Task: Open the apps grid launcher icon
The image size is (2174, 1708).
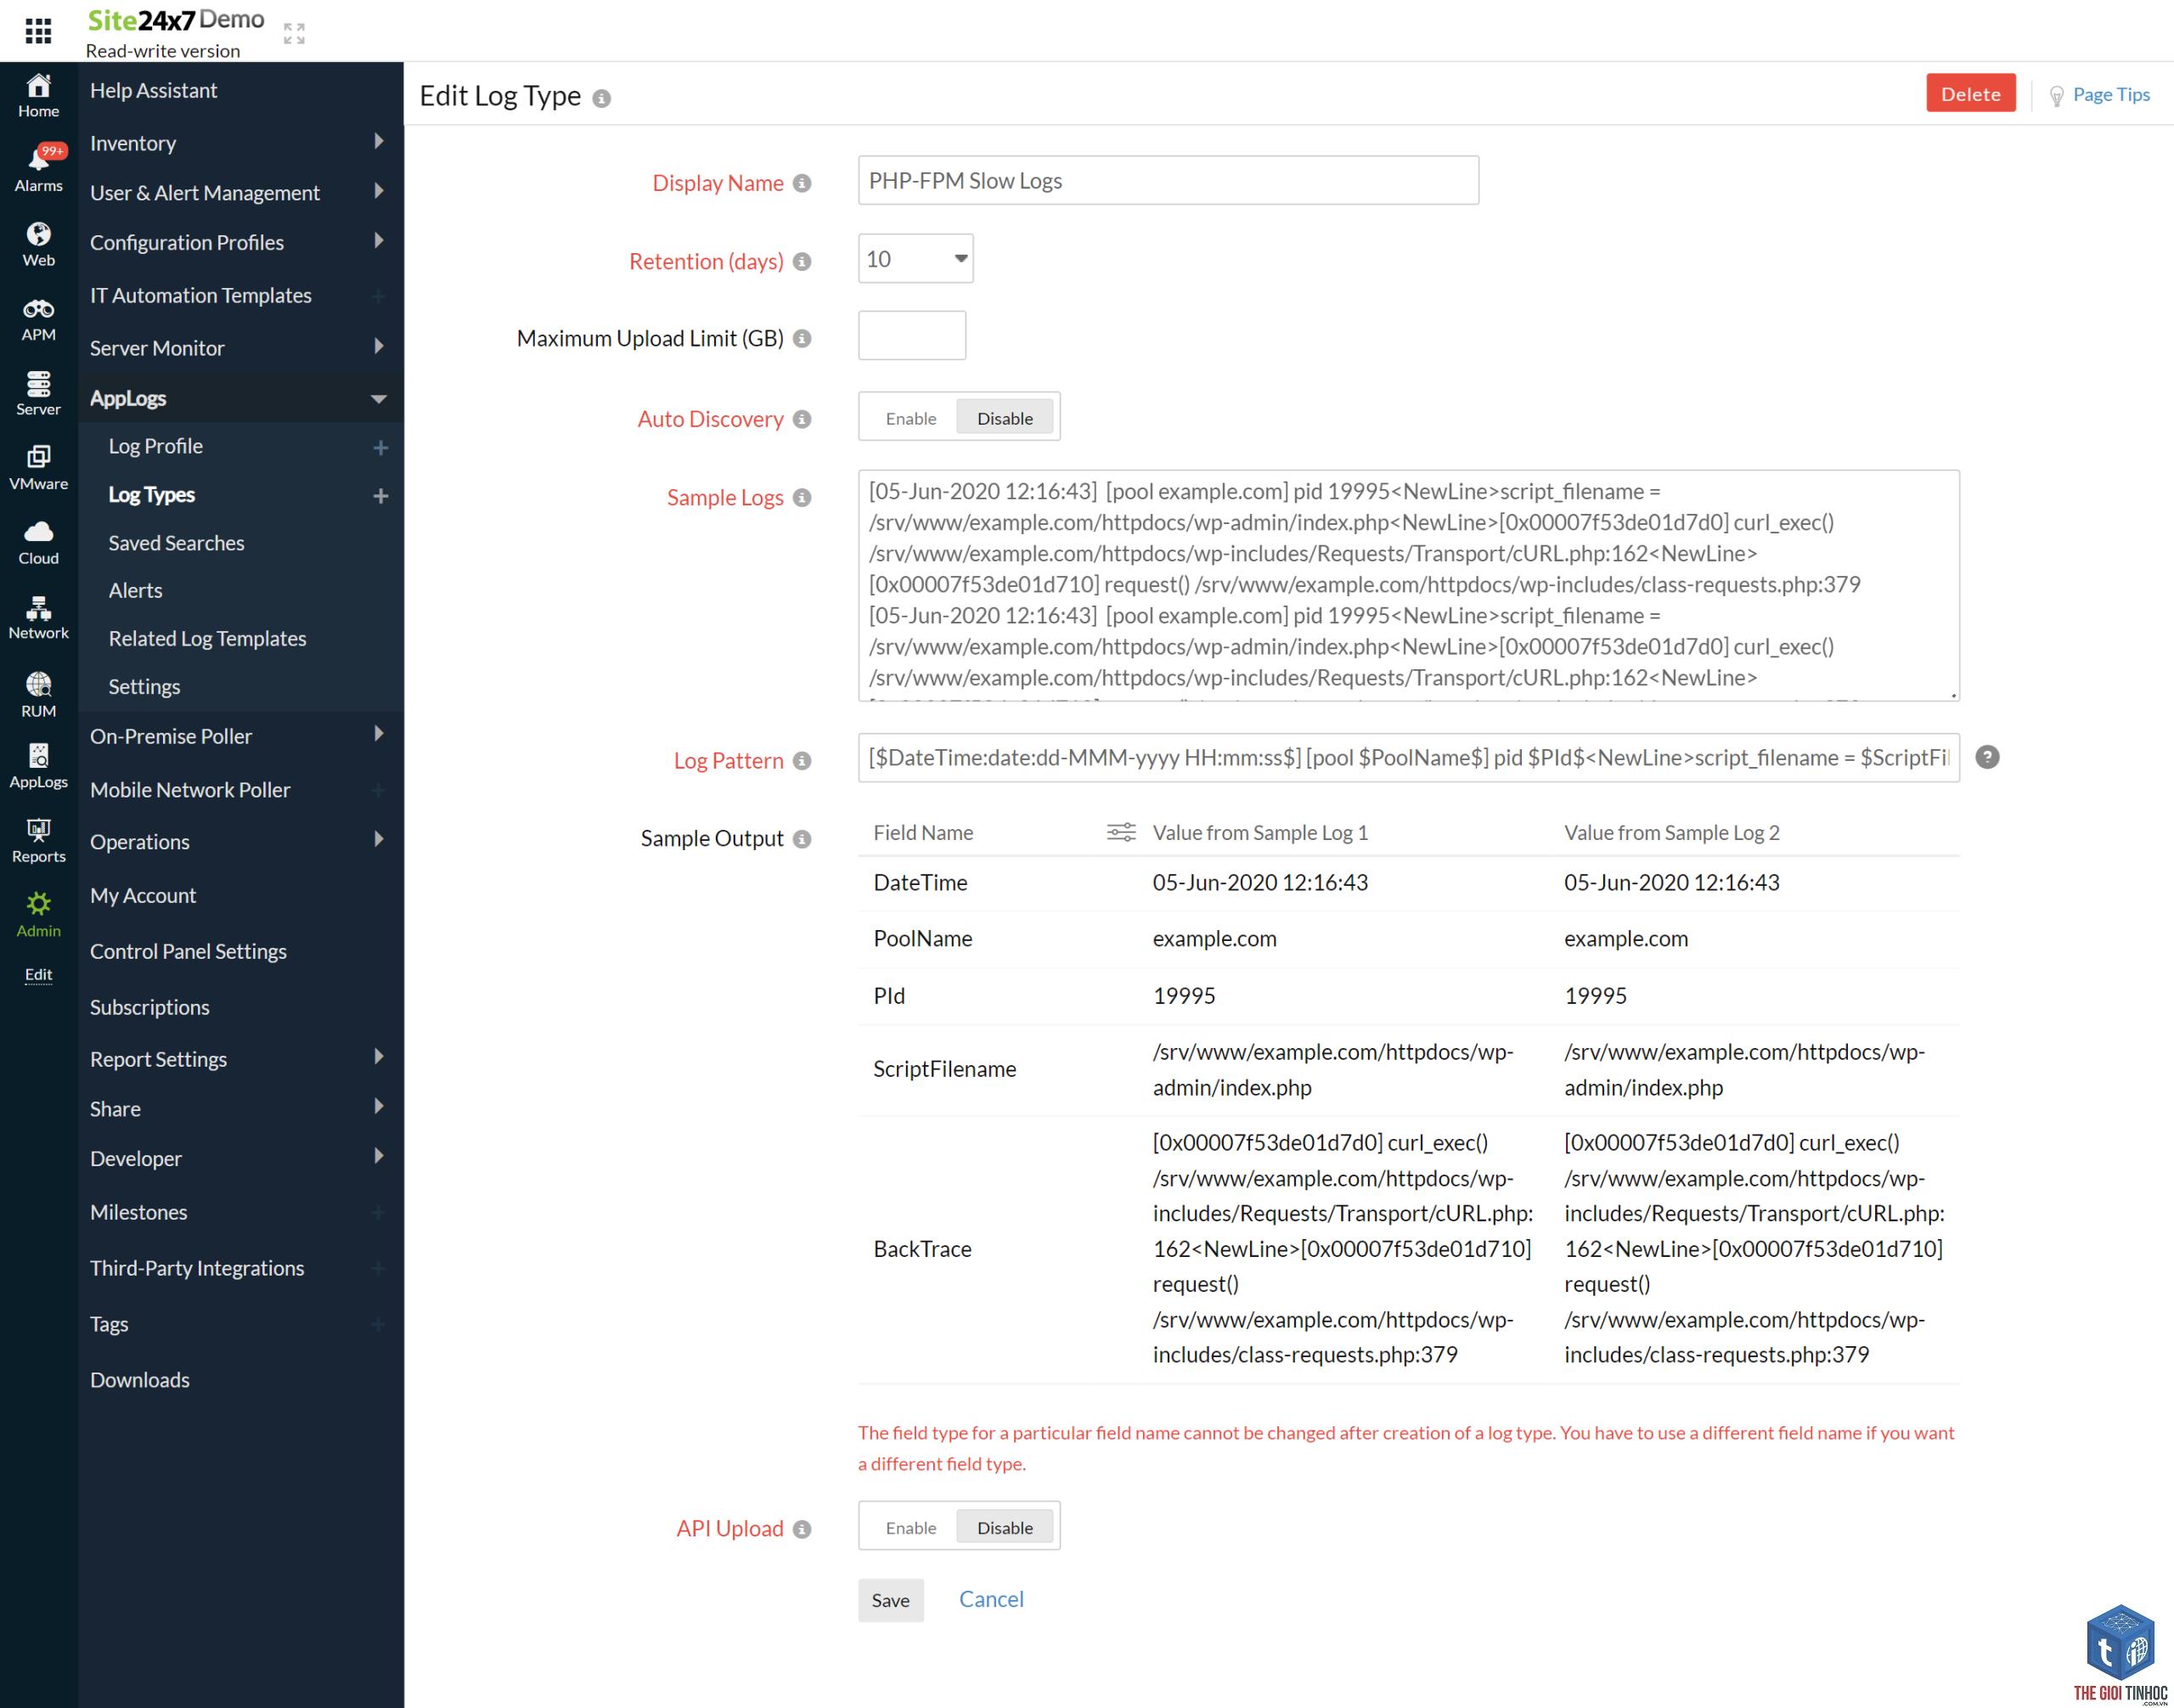Action: 38,31
